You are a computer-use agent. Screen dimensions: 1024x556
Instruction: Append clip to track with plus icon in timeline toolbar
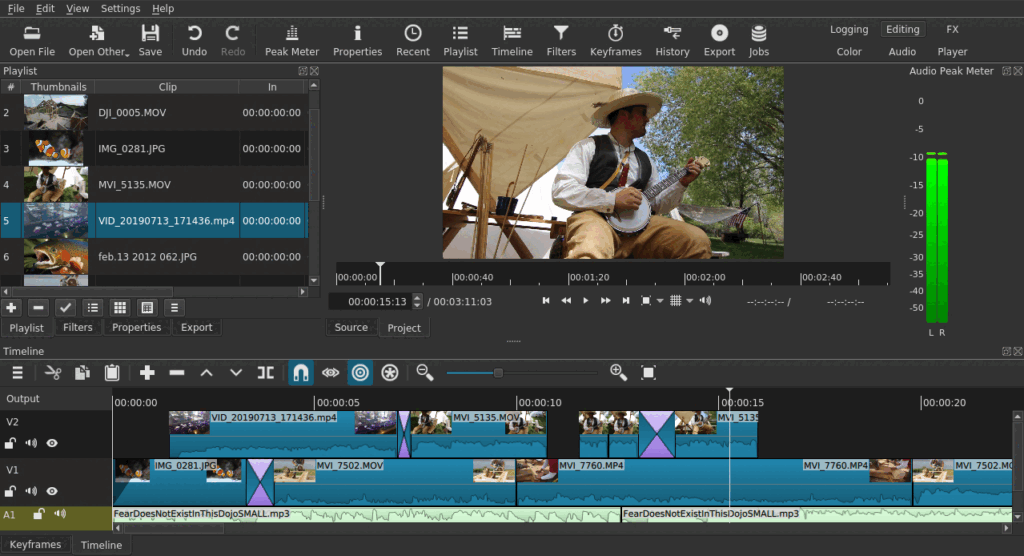[x=147, y=373]
